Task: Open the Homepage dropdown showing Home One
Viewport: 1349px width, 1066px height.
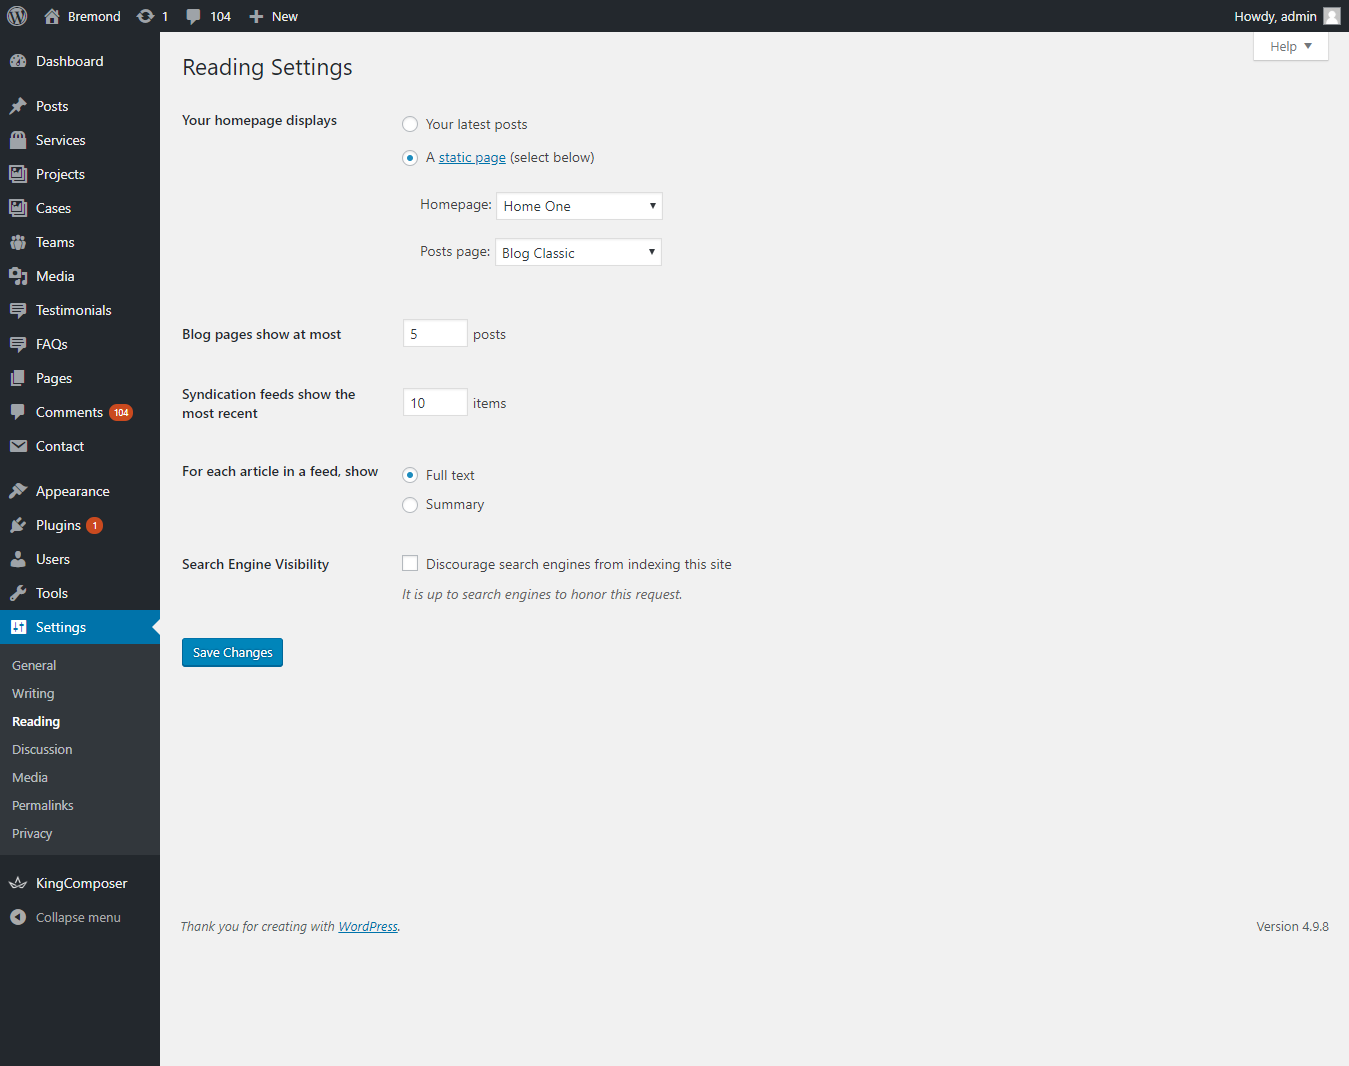Action: [x=579, y=206]
